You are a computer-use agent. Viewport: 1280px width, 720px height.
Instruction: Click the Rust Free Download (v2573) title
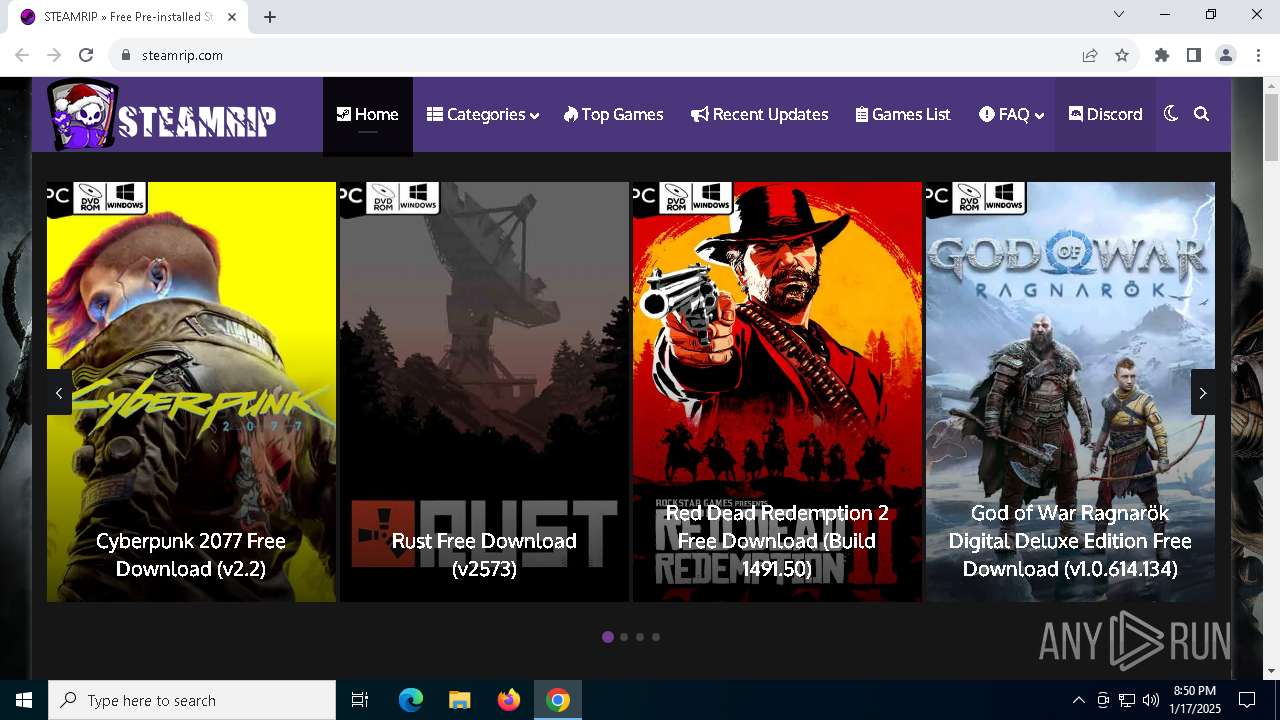[484, 554]
